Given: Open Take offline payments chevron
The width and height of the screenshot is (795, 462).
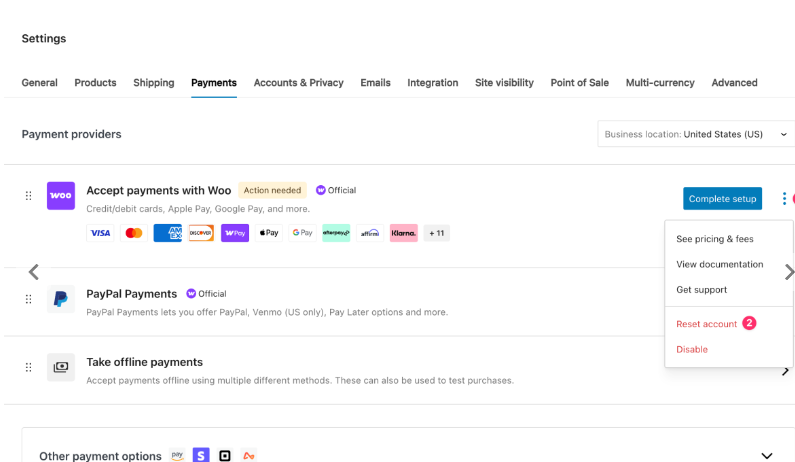Looking at the screenshot, I should coord(785,372).
